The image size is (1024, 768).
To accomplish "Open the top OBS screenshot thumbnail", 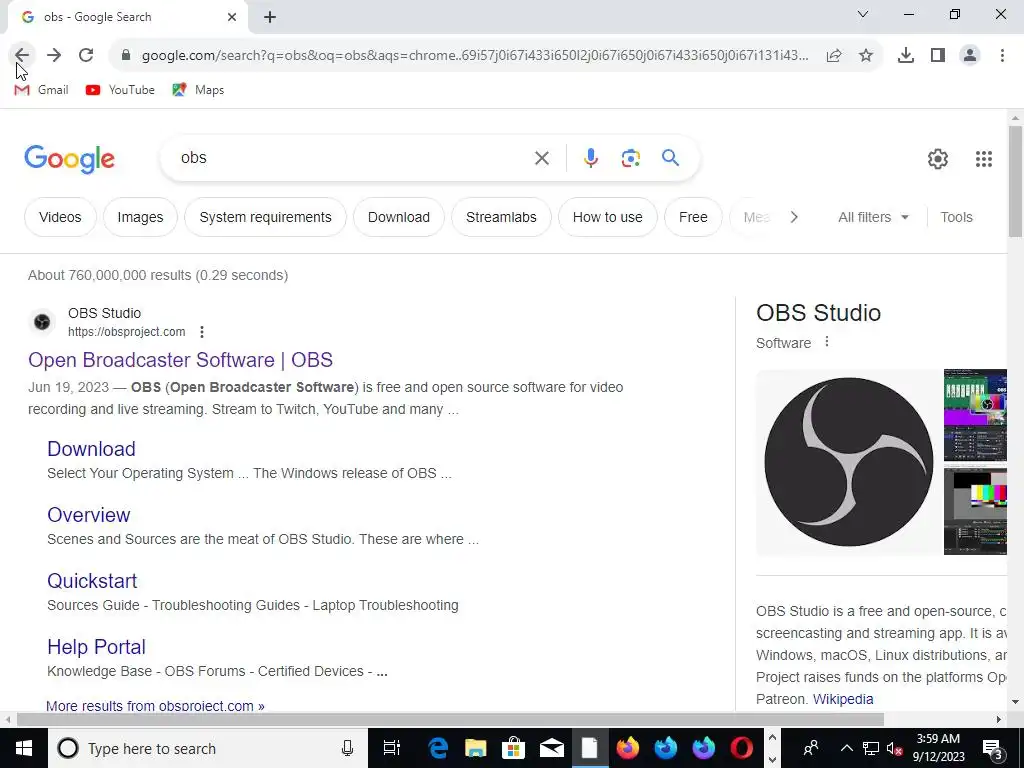I will pos(975,415).
